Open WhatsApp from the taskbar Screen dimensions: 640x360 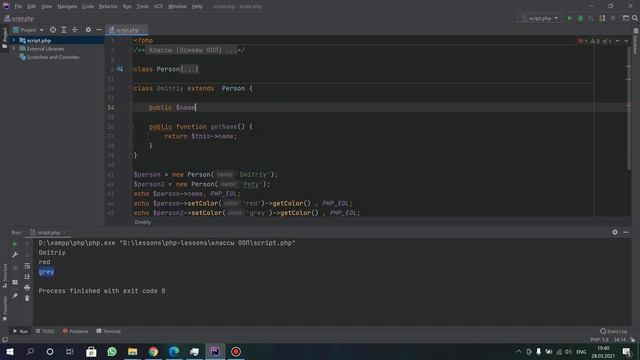112,351
